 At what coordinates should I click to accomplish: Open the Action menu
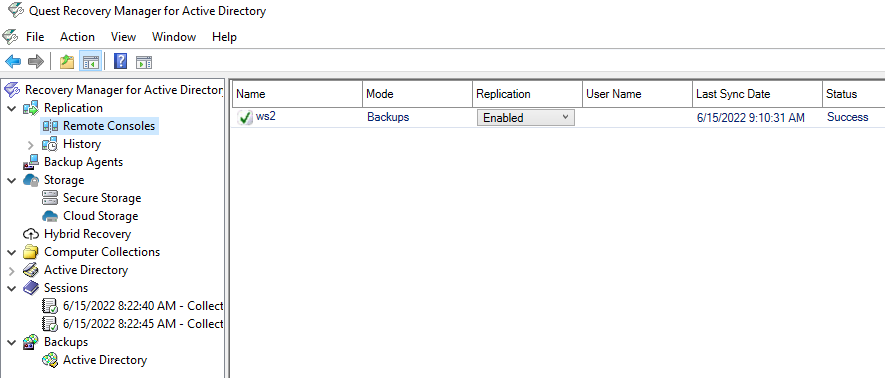coord(78,37)
